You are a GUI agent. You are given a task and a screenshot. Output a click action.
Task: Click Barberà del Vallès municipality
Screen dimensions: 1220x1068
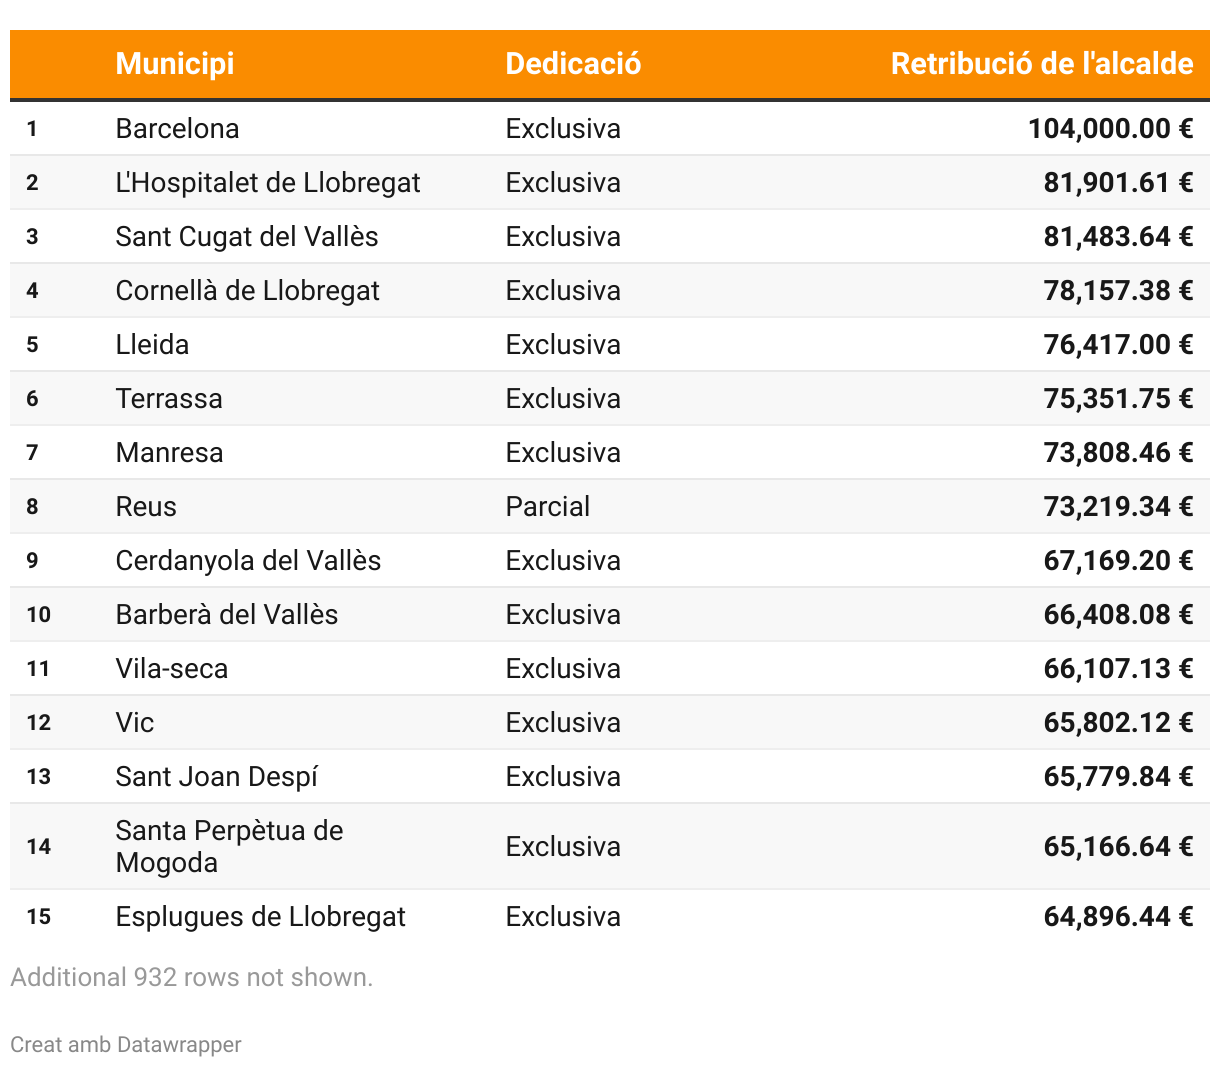tap(227, 615)
